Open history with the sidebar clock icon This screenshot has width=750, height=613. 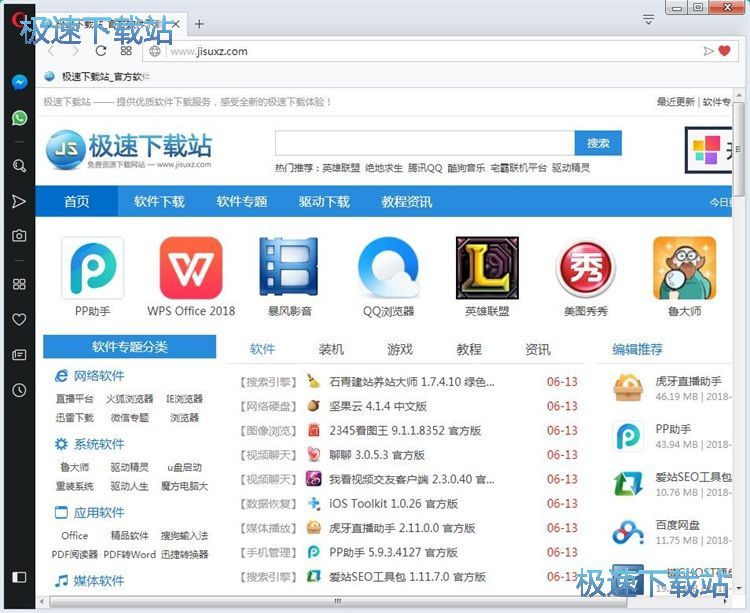pyautogui.click(x=19, y=390)
